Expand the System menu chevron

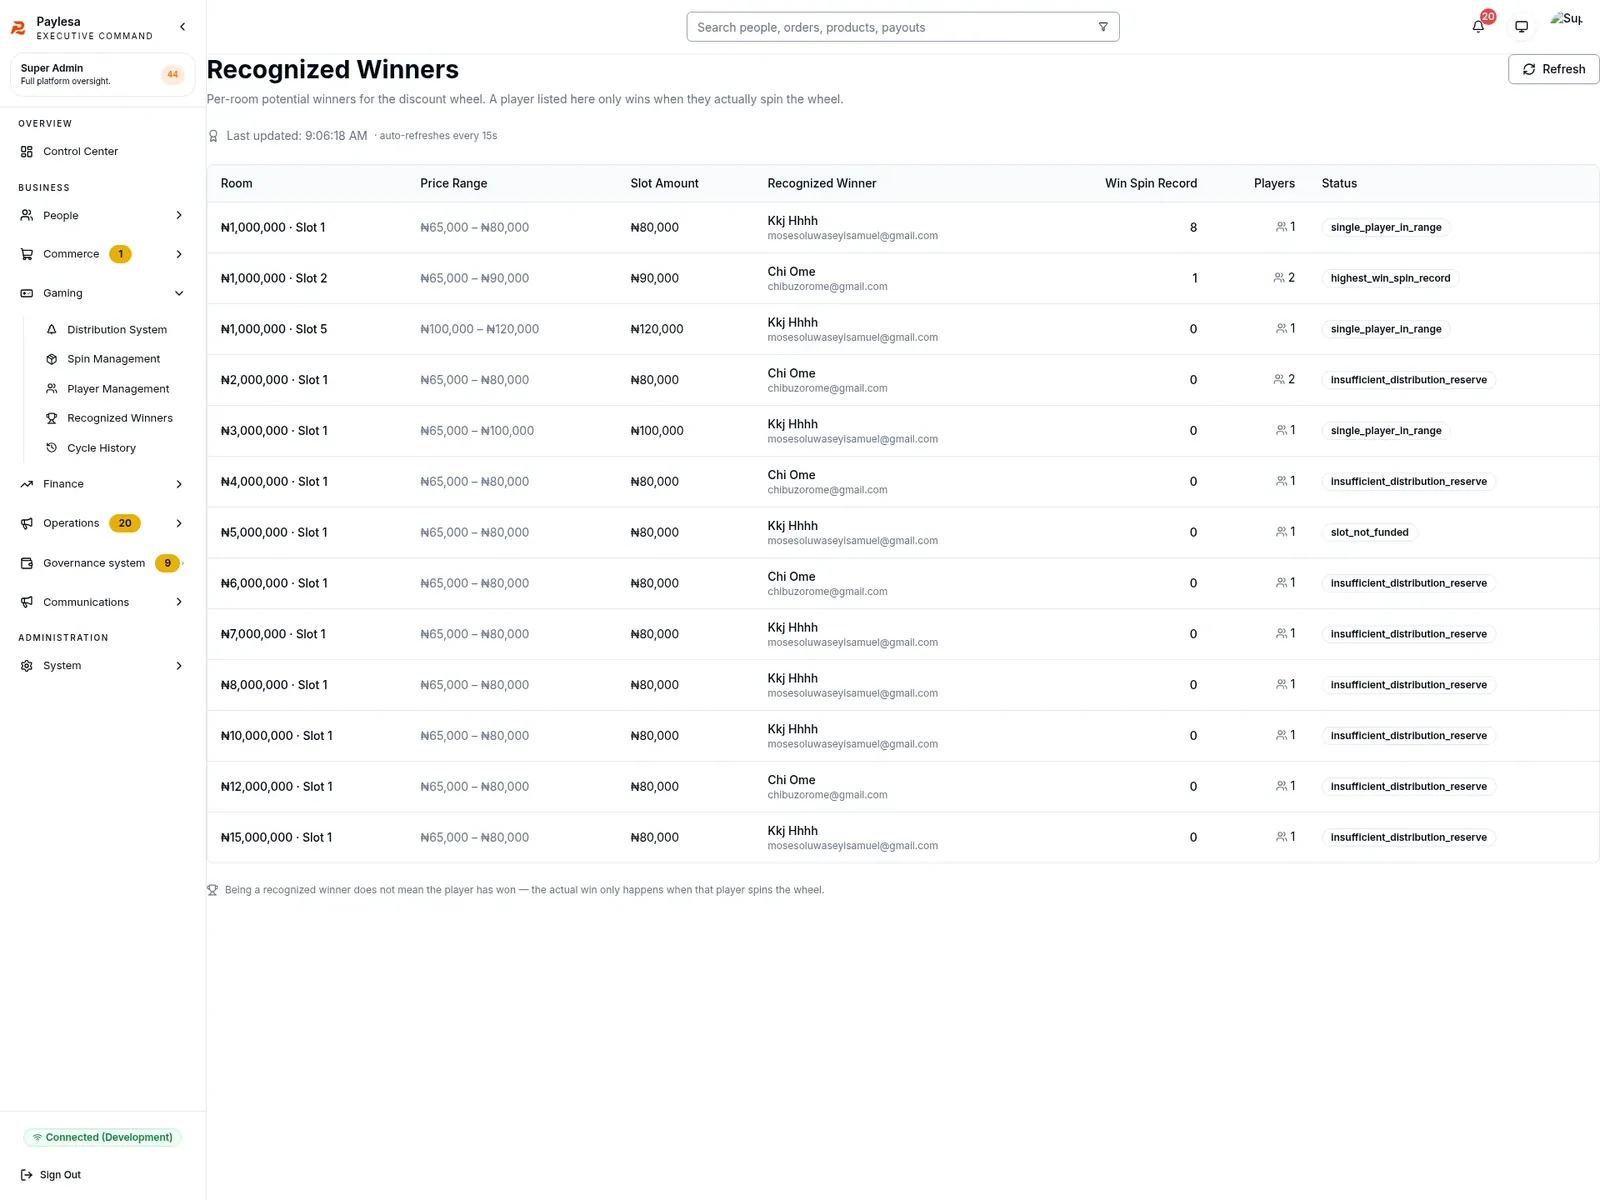pyautogui.click(x=179, y=666)
